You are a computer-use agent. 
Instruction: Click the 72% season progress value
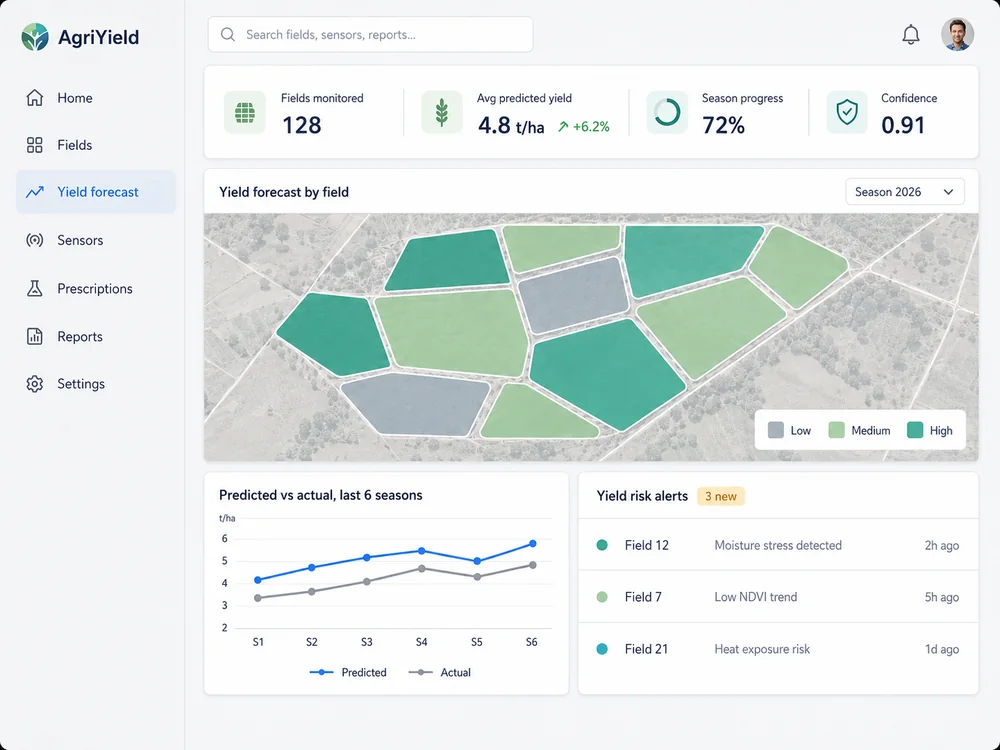tap(723, 125)
